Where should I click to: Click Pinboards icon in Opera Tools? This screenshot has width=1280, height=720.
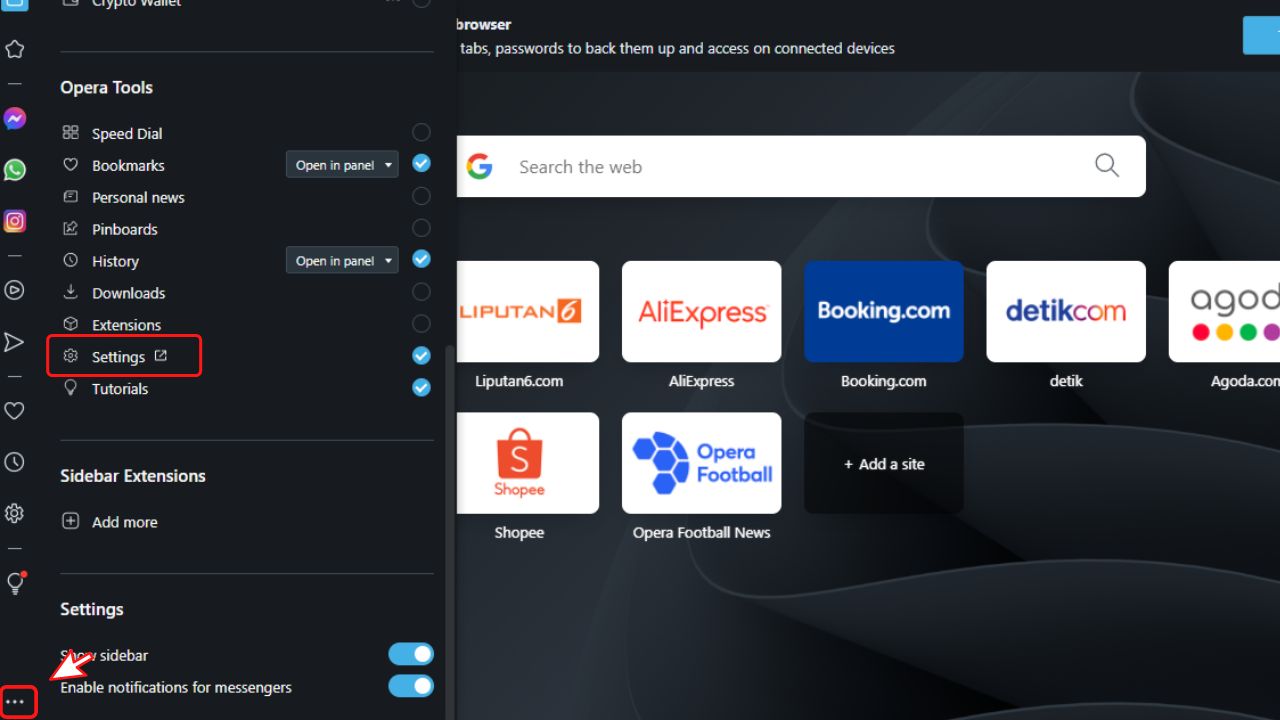[70, 229]
